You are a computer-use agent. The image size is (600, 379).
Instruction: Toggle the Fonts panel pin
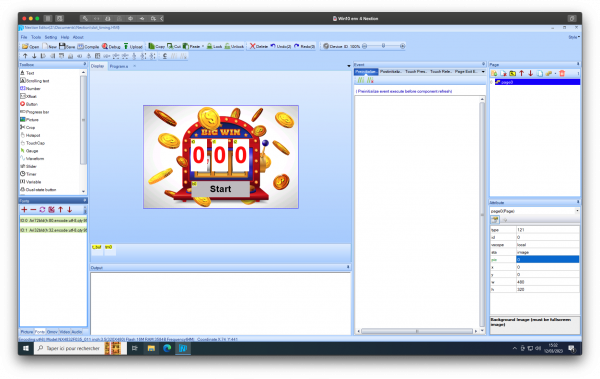tap(85, 200)
